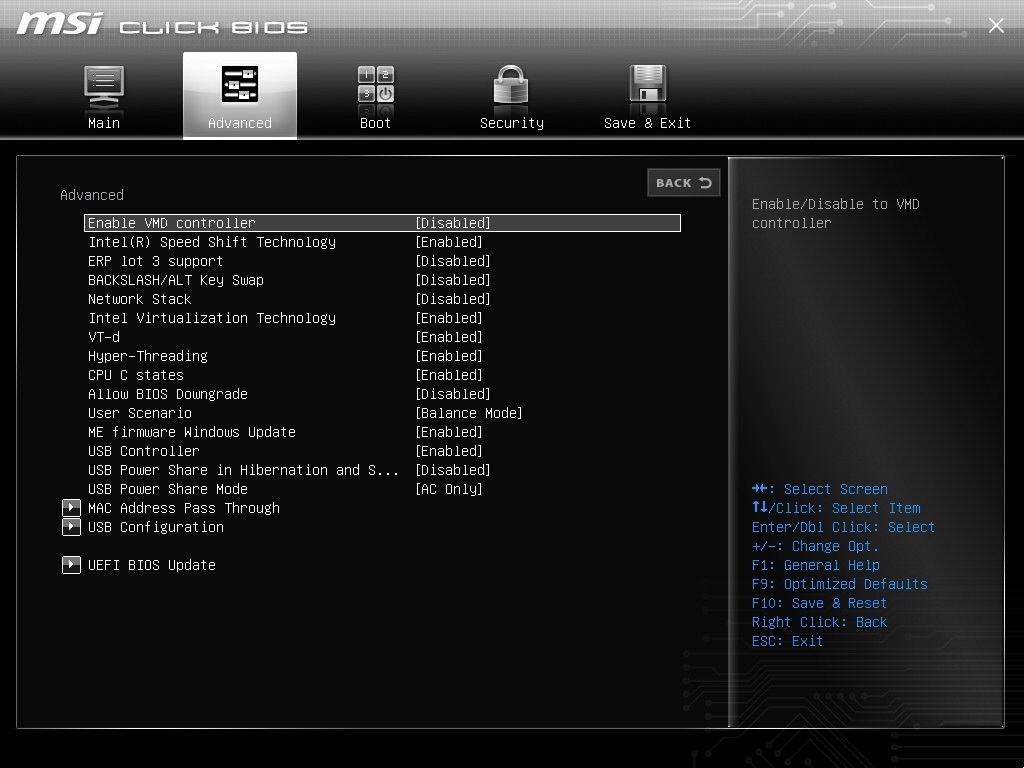Toggle Hyper-Threading Enabled value
The width and height of the screenshot is (1024, 768).
click(449, 356)
